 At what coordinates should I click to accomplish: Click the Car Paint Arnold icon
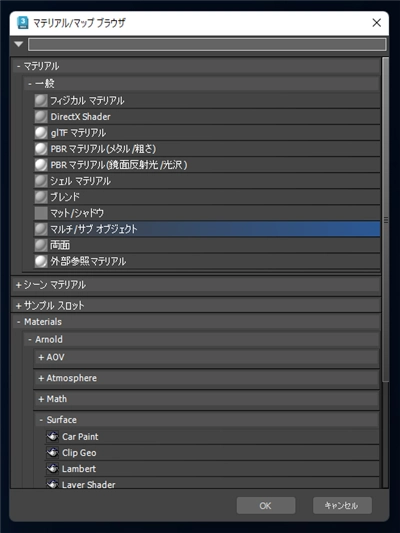pyautogui.click(x=52, y=436)
